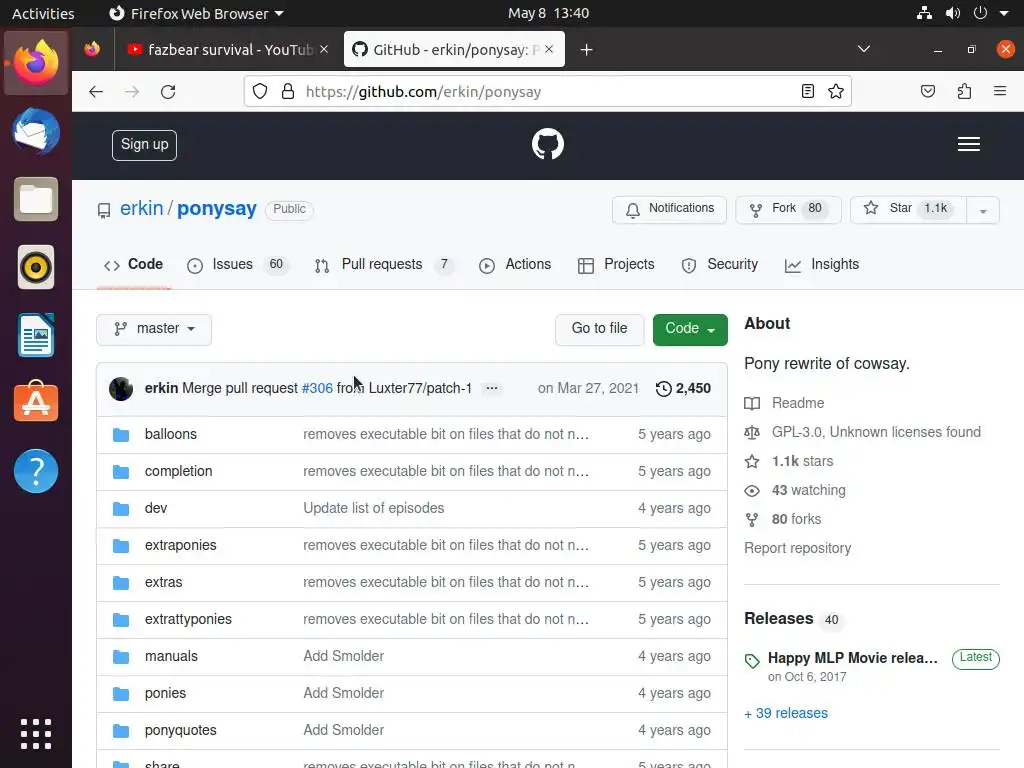Launch Thunderbird Mail from the dock
1024x768 pixels.
(x=36, y=131)
